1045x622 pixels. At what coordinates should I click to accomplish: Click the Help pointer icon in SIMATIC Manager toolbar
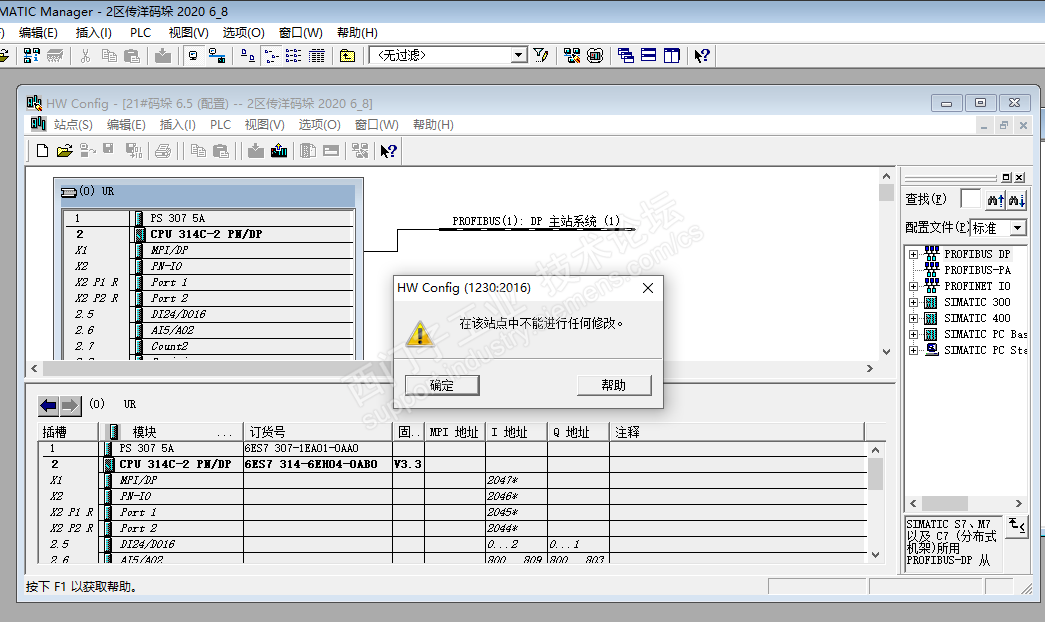(702, 55)
